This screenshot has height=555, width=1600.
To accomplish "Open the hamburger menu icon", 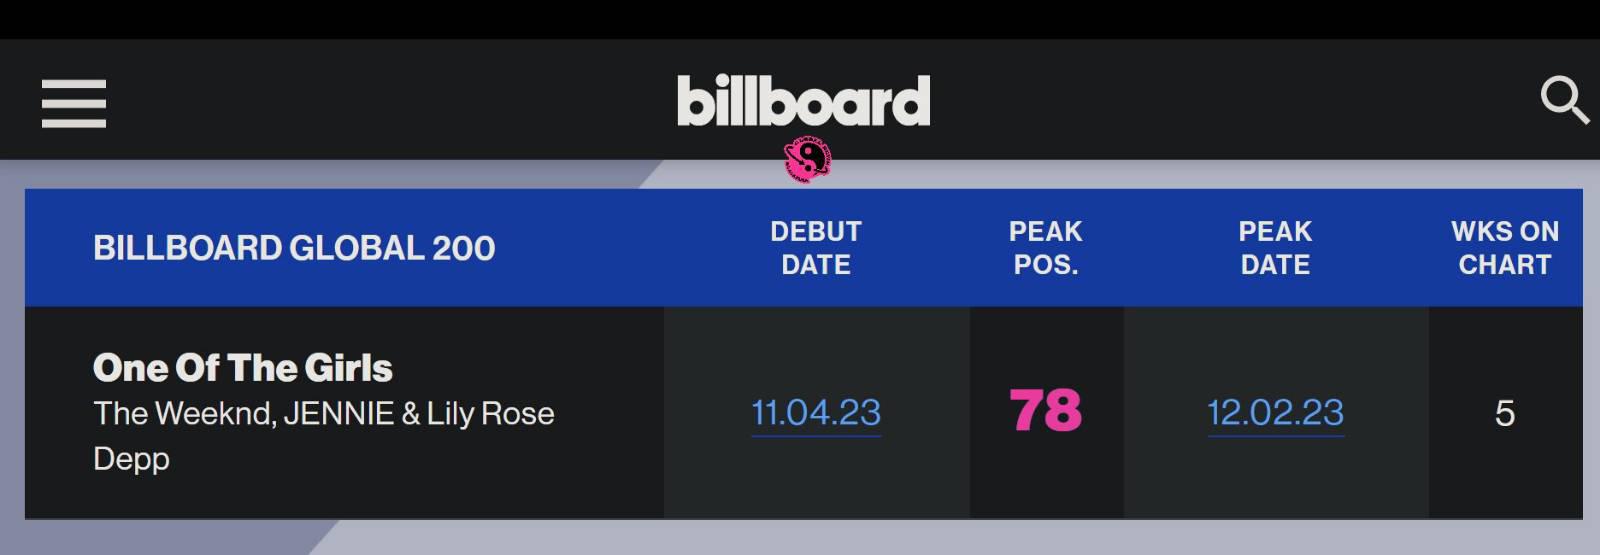I will [74, 104].
